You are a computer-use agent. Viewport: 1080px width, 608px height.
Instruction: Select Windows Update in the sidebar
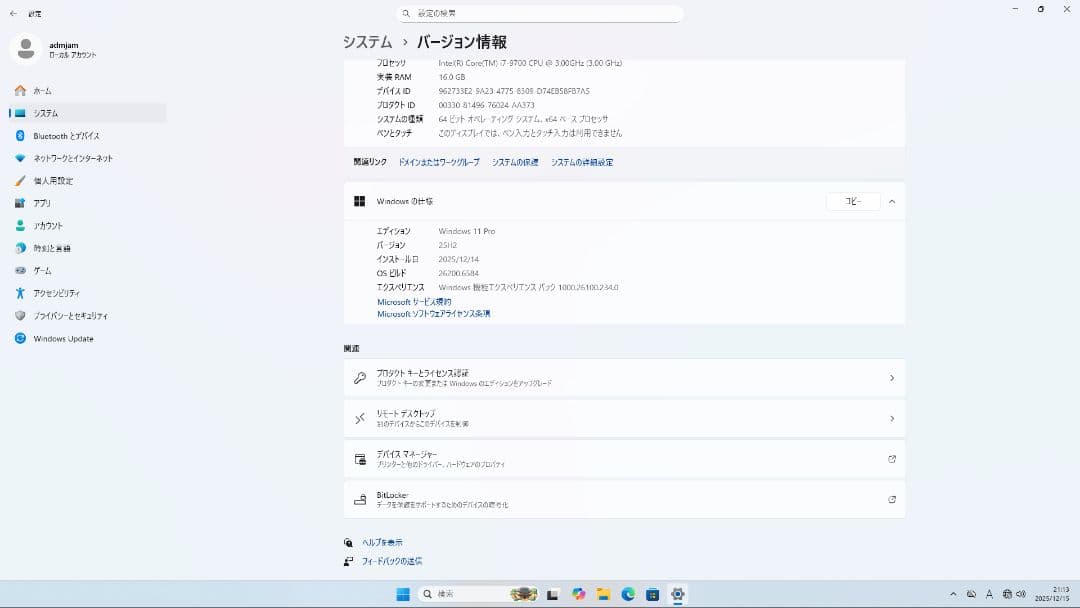pyautogui.click(x=64, y=338)
